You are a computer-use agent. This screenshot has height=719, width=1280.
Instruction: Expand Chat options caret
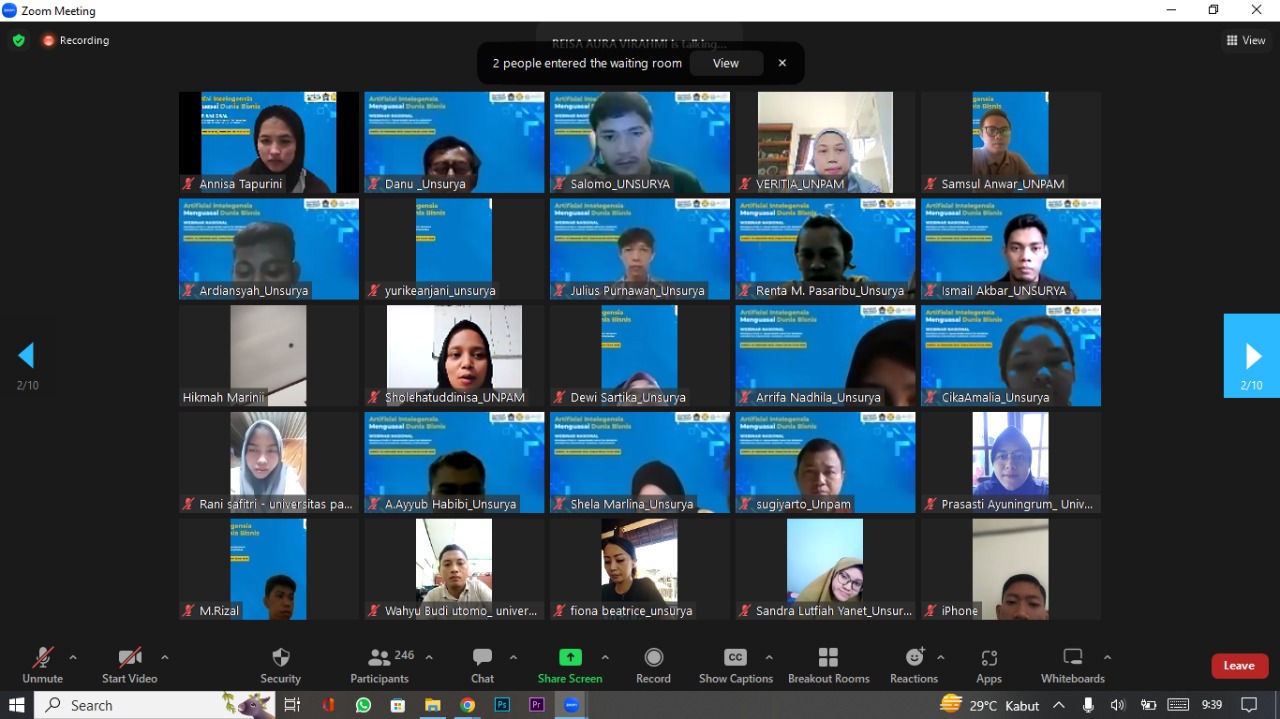click(513, 657)
